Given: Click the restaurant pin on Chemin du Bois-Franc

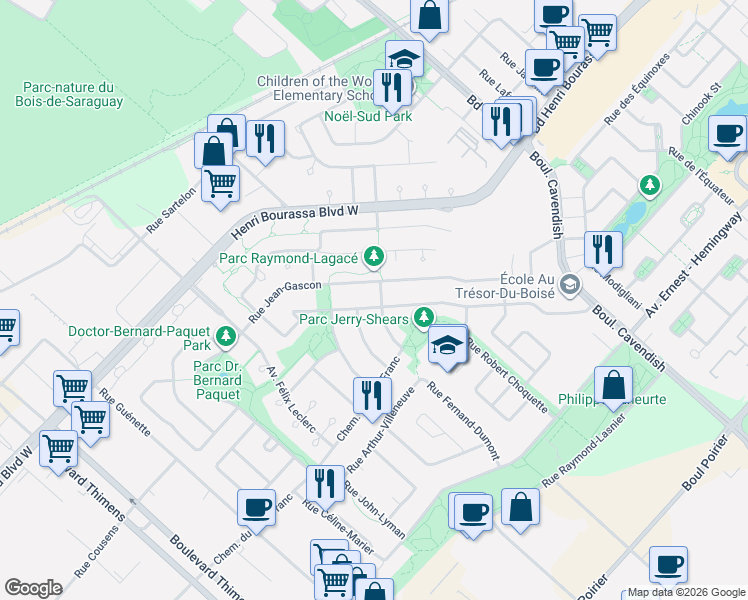Looking at the screenshot, I should (x=372, y=397).
